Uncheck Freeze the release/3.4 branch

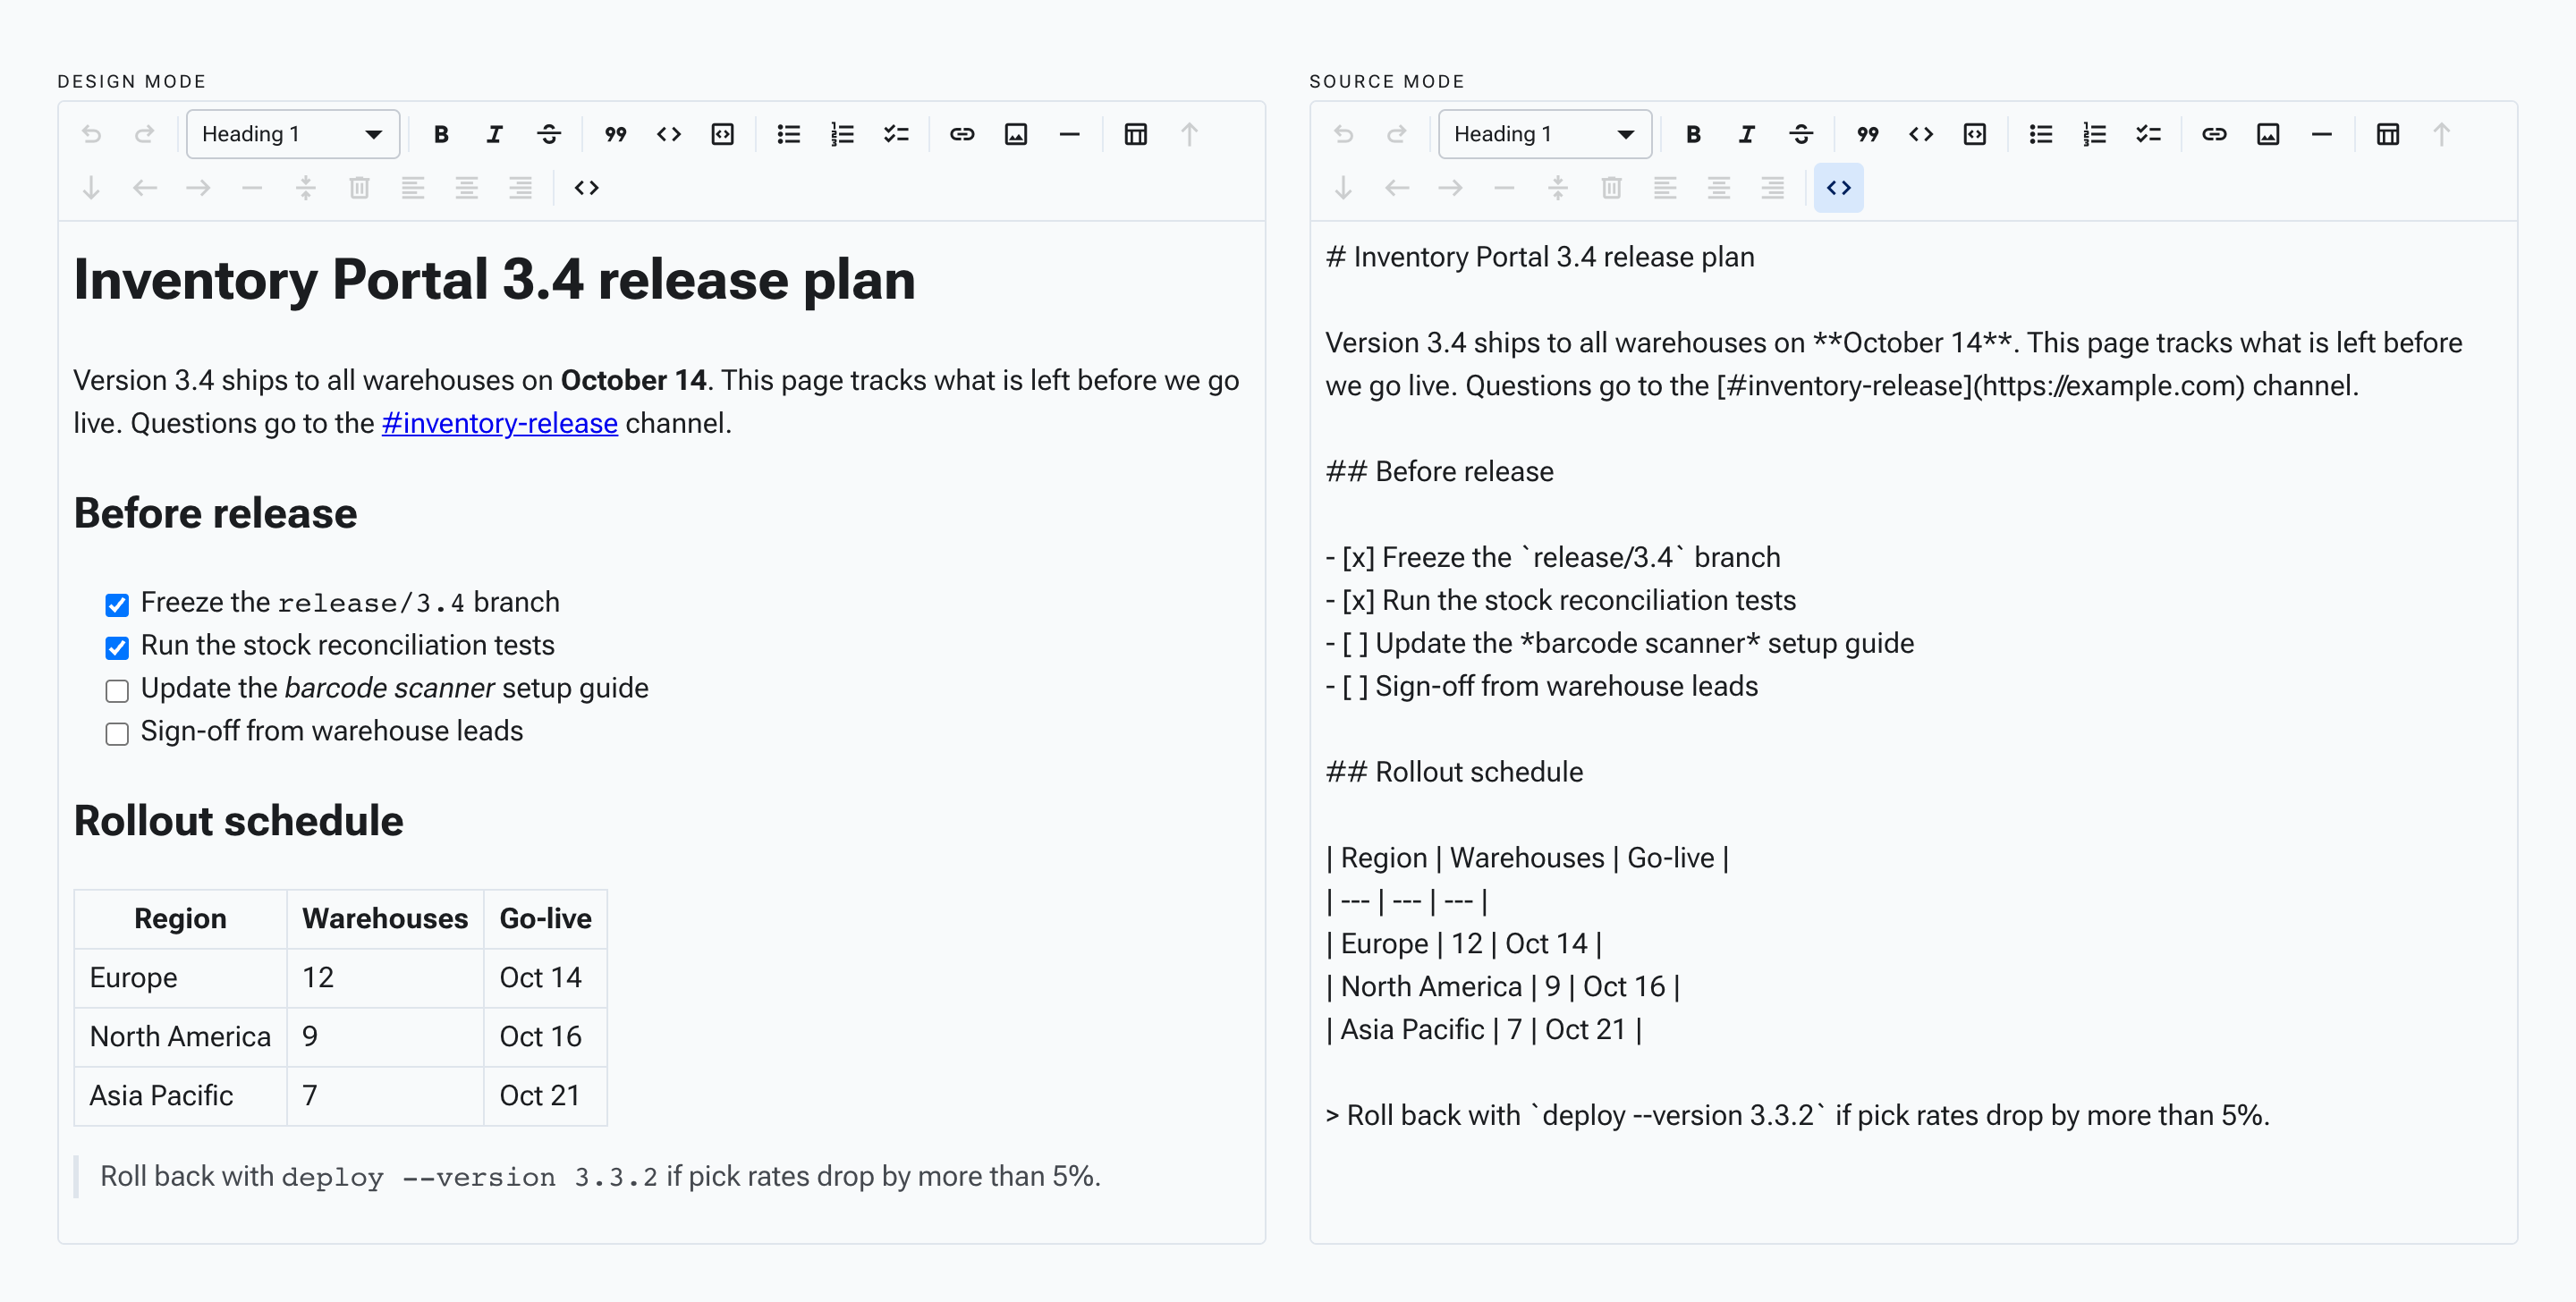pyautogui.click(x=117, y=605)
